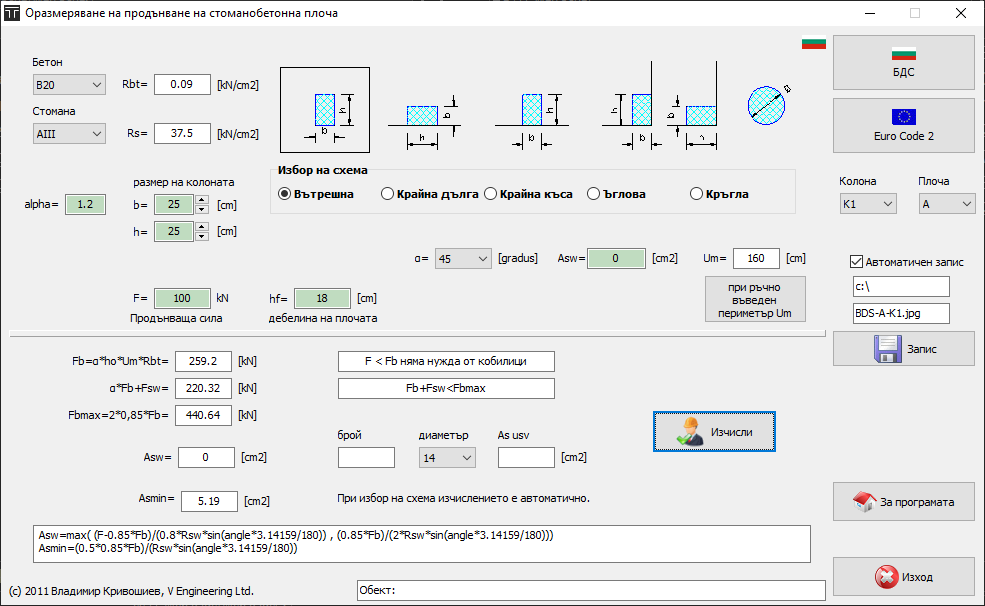Open the Бетон B20 dropdown
The height and width of the screenshot is (606, 985).
point(69,84)
